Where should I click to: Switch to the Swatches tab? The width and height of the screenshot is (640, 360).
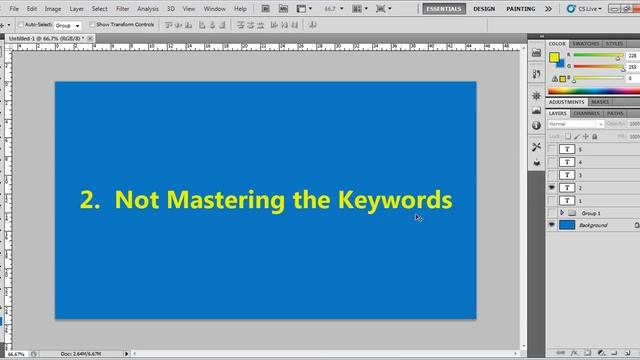coord(585,44)
